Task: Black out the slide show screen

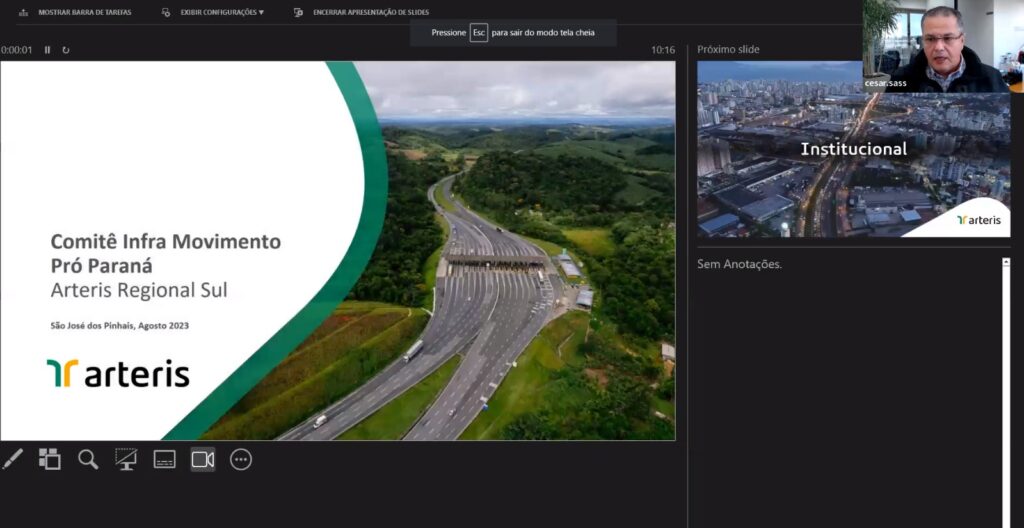Action: (126, 459)
